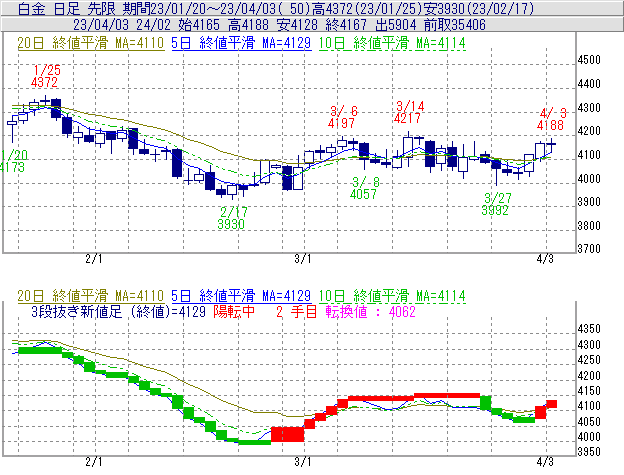624x475 pixels.
Task: Click the upper 5日 終値平滑 MA=4129 legend
Action: click(241, 43)
